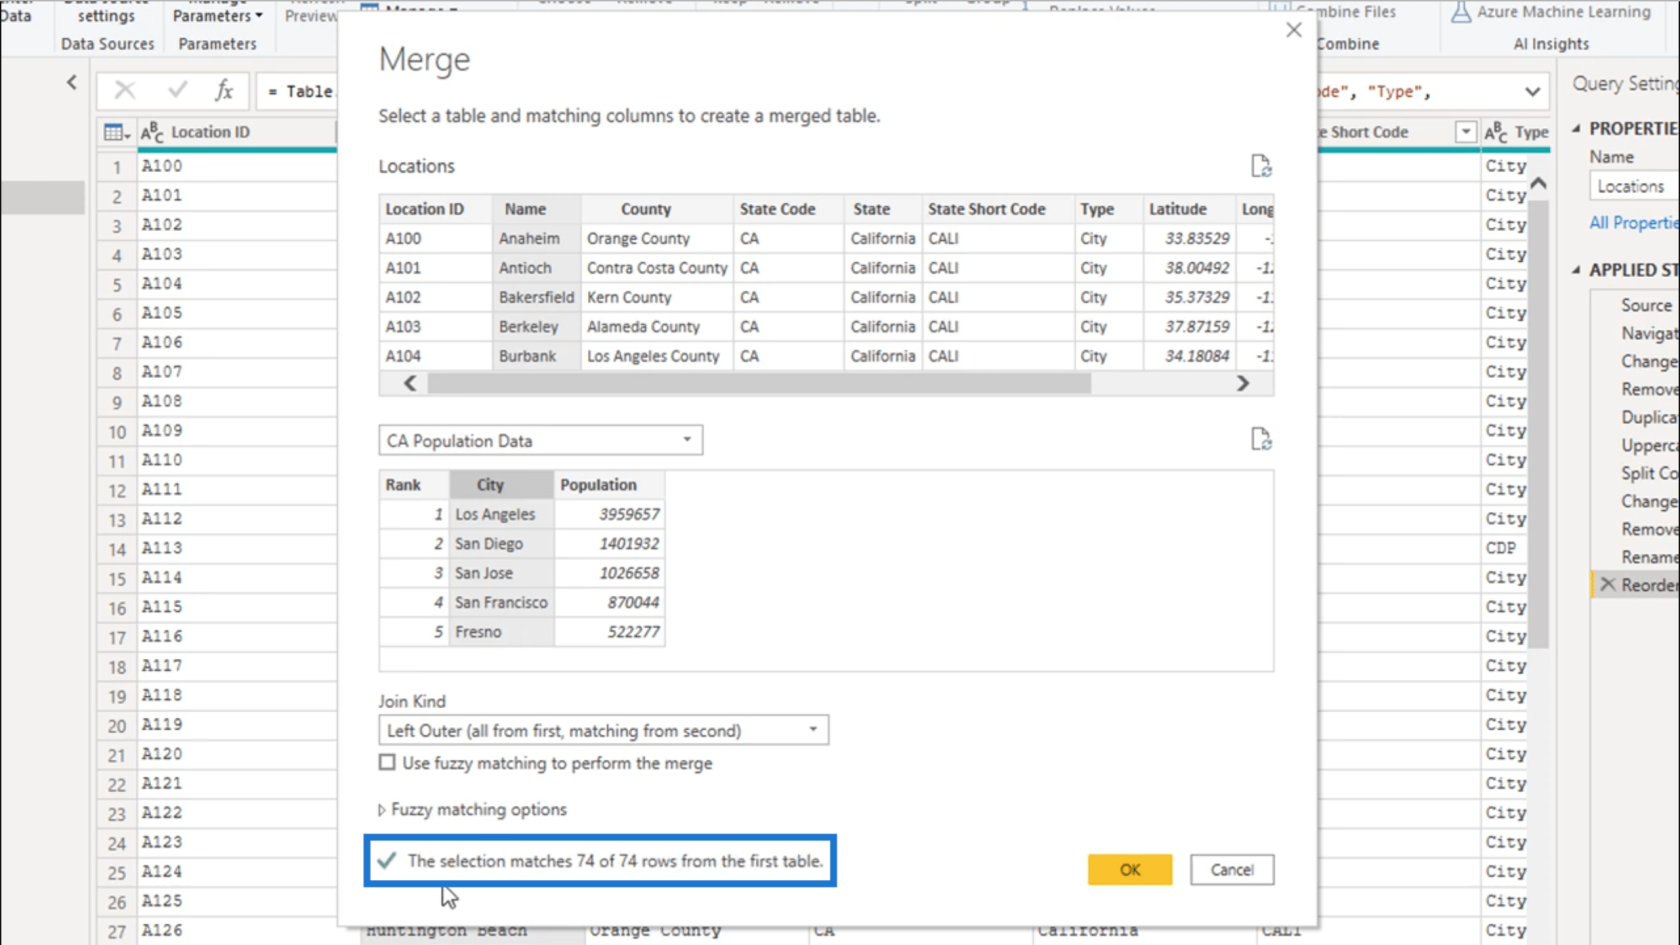Open the Join Kind dropdown
1680x945 pixels.
tap(603, 731)
